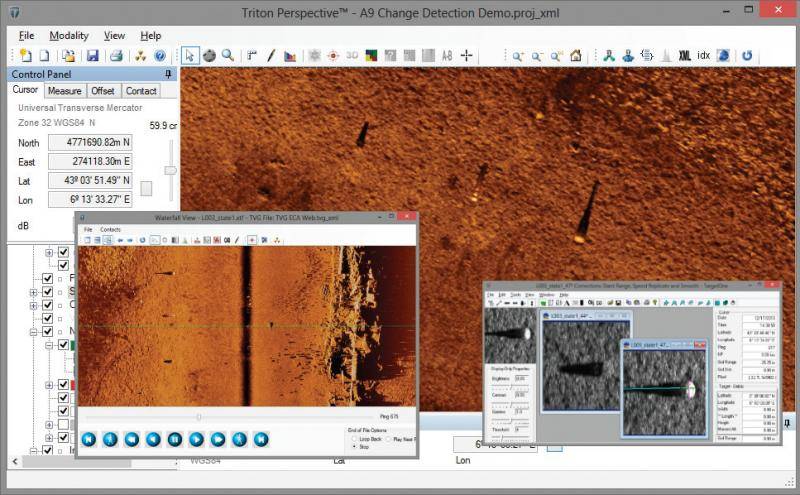Viewport: 800px width, 495px height.
Task: Click the new project icon with star
Action: (x=25, y=55)
